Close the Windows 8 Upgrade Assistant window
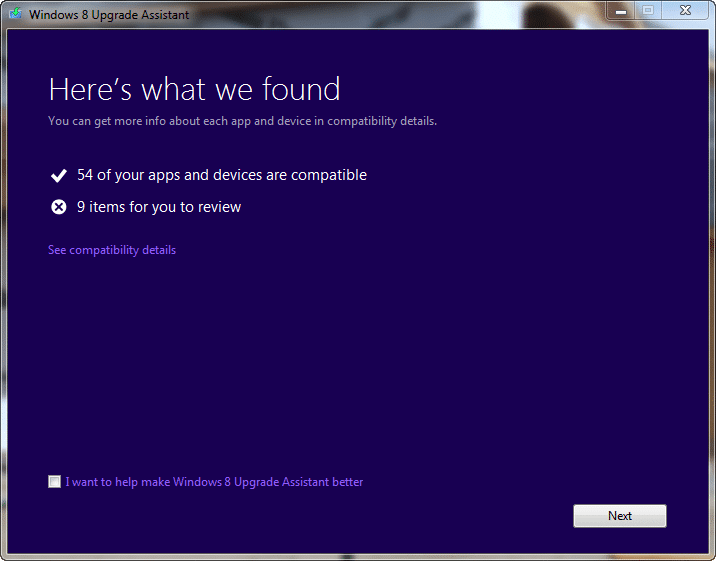 coord(685,10)
